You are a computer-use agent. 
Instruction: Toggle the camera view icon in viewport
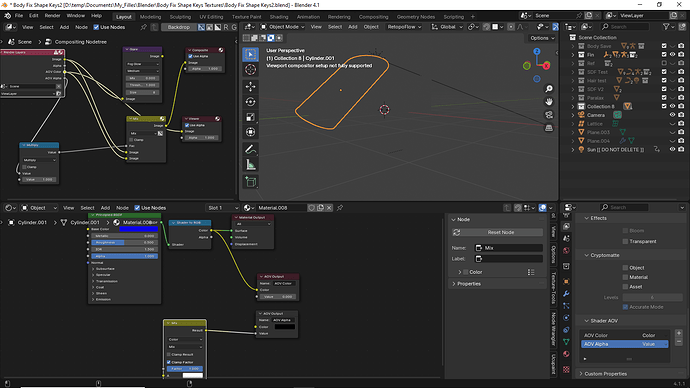pyautogui.click(x=549, y=115)
